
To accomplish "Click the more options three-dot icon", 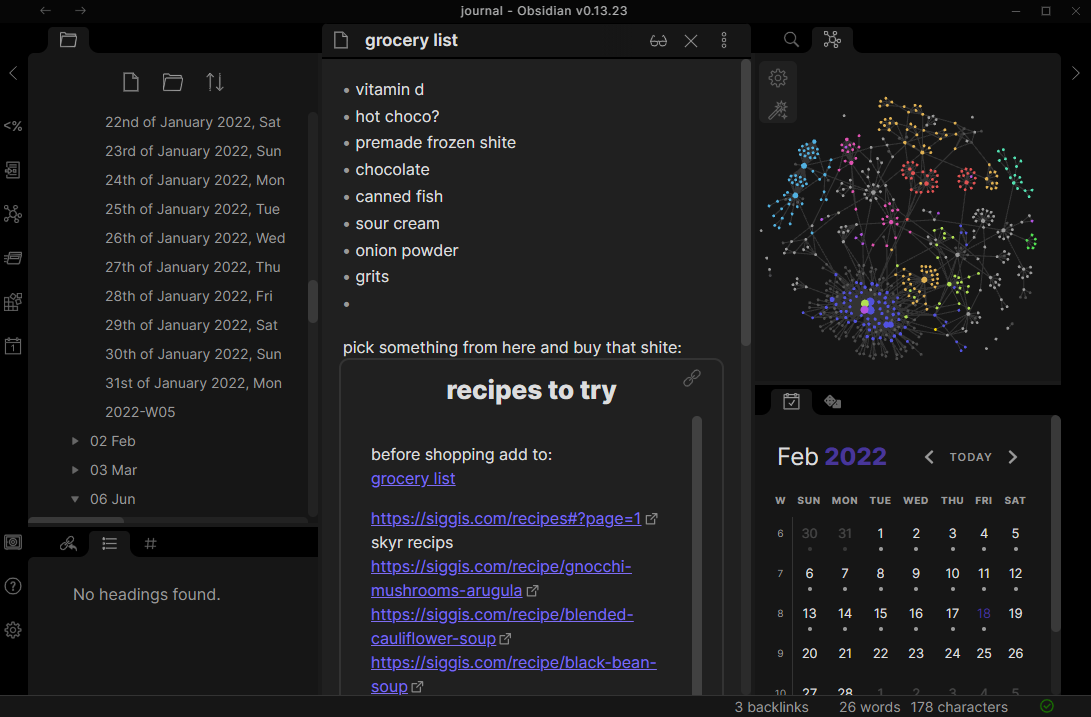I will (724, 41).
